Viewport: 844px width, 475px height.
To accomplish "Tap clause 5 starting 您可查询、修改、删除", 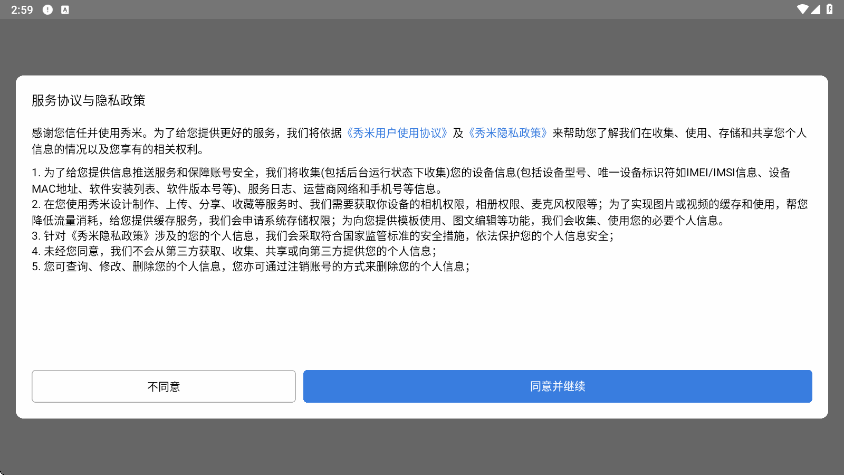I will click(251, 266).
